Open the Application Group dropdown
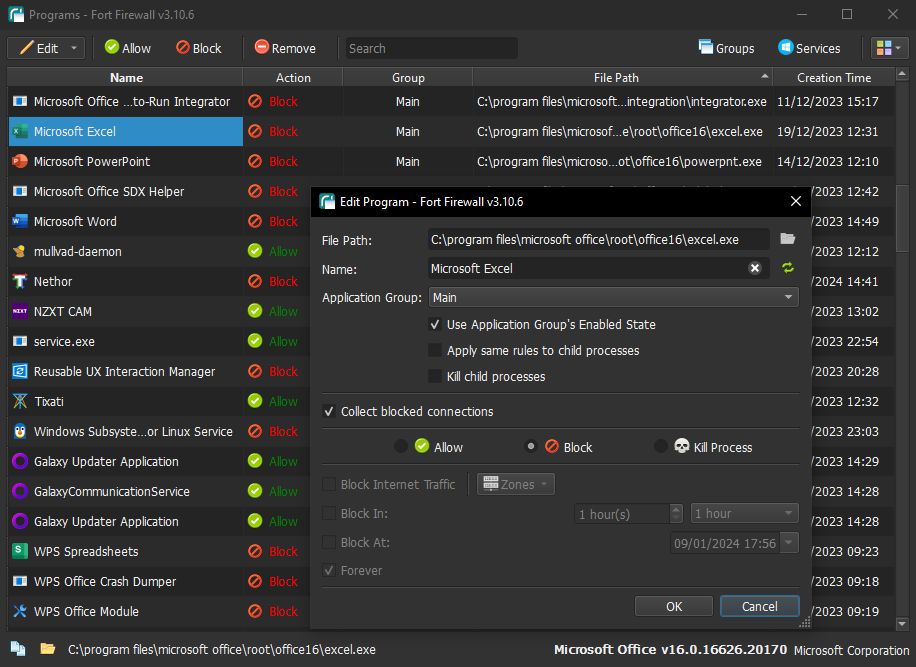The width and height of the screenshot is (916, 667). (x=612, y=297)
